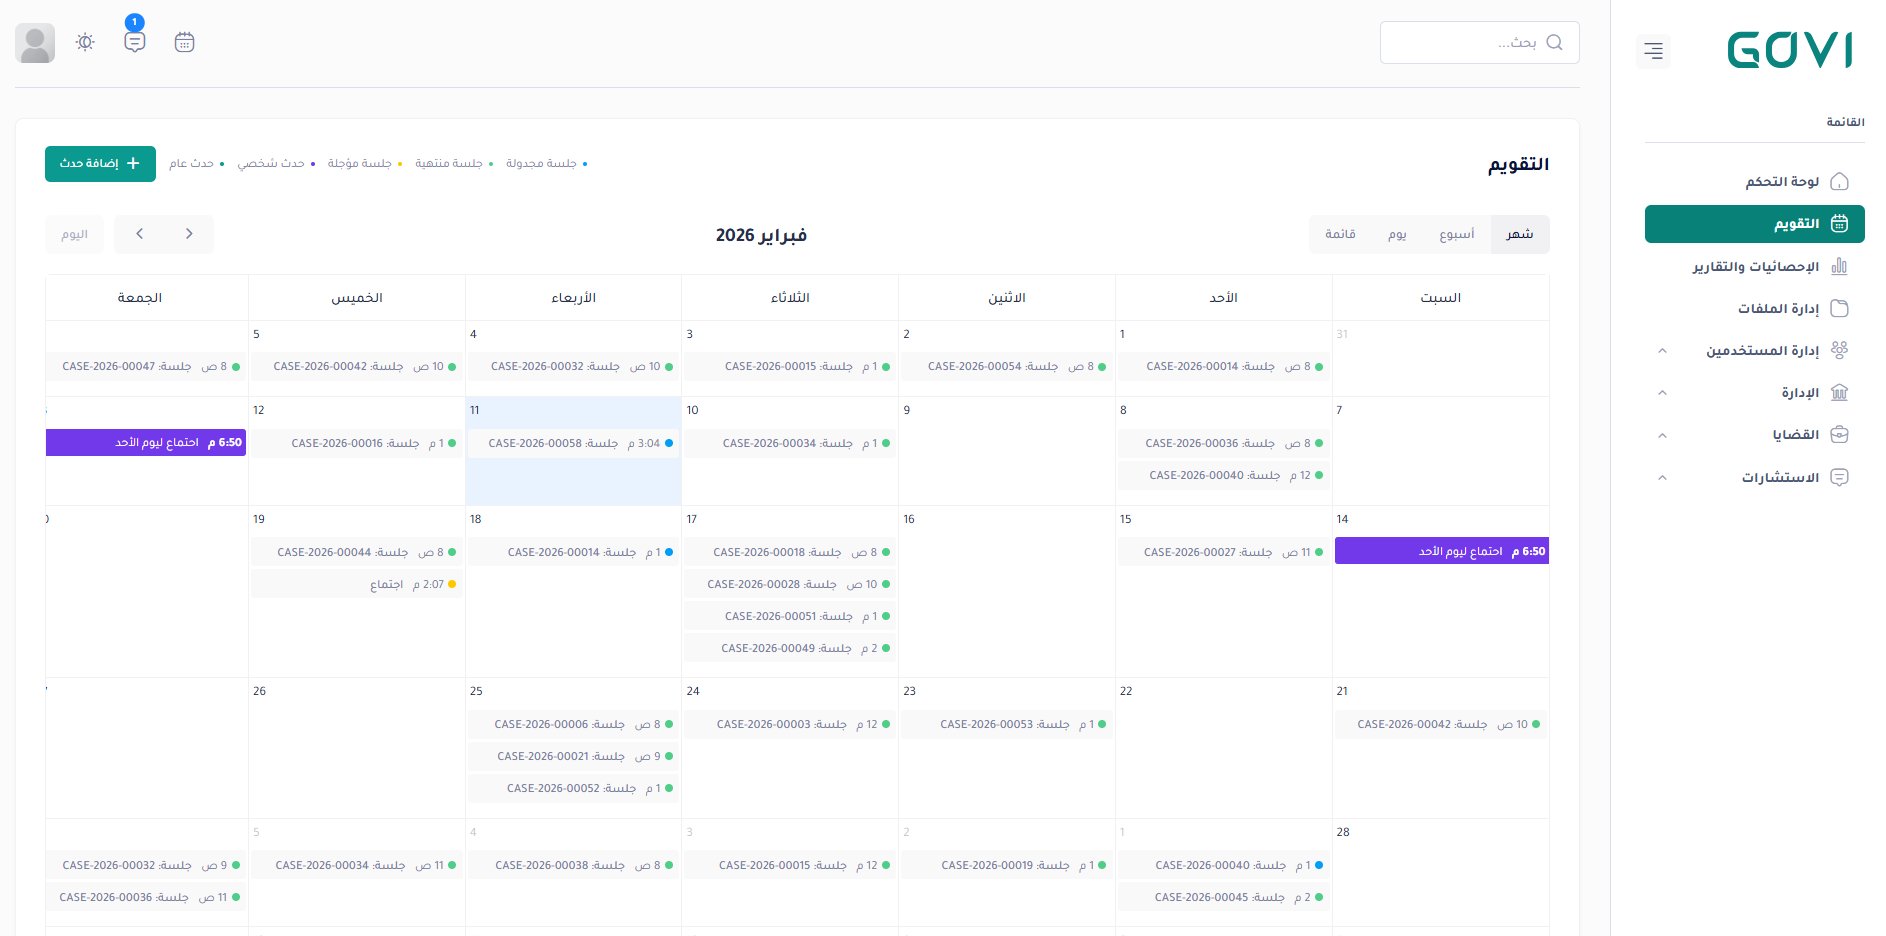1886x936 pixels.
Task: Switch to قائمة list view tab
Action: [1340, 234]
